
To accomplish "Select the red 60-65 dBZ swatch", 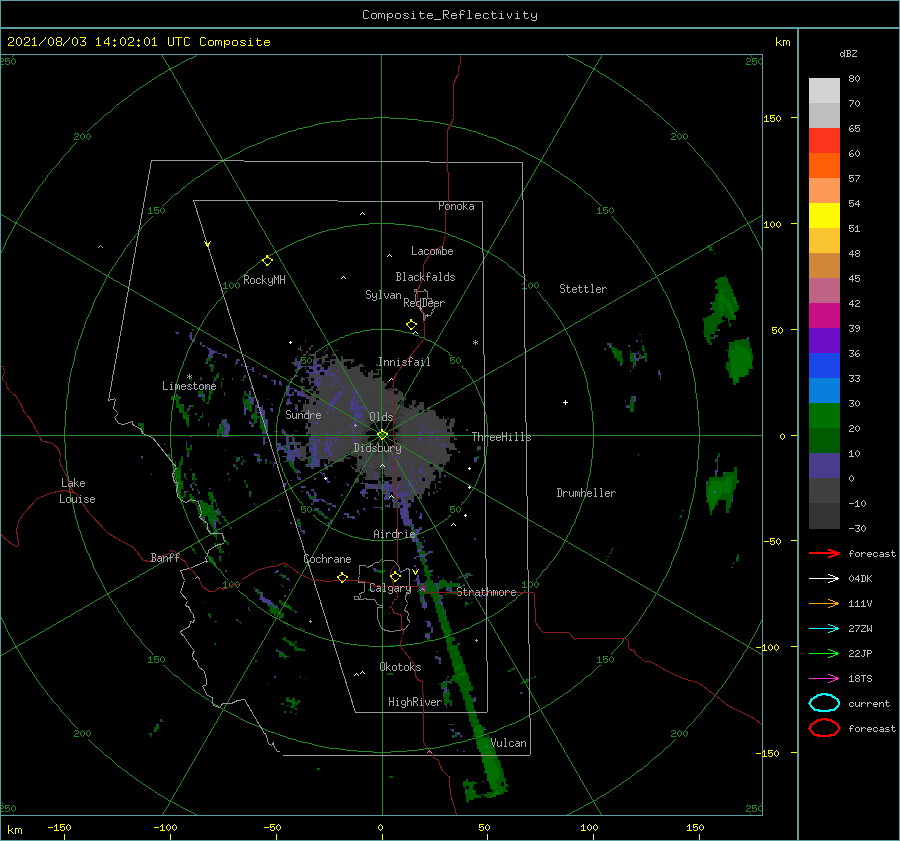I will point(824,141).
